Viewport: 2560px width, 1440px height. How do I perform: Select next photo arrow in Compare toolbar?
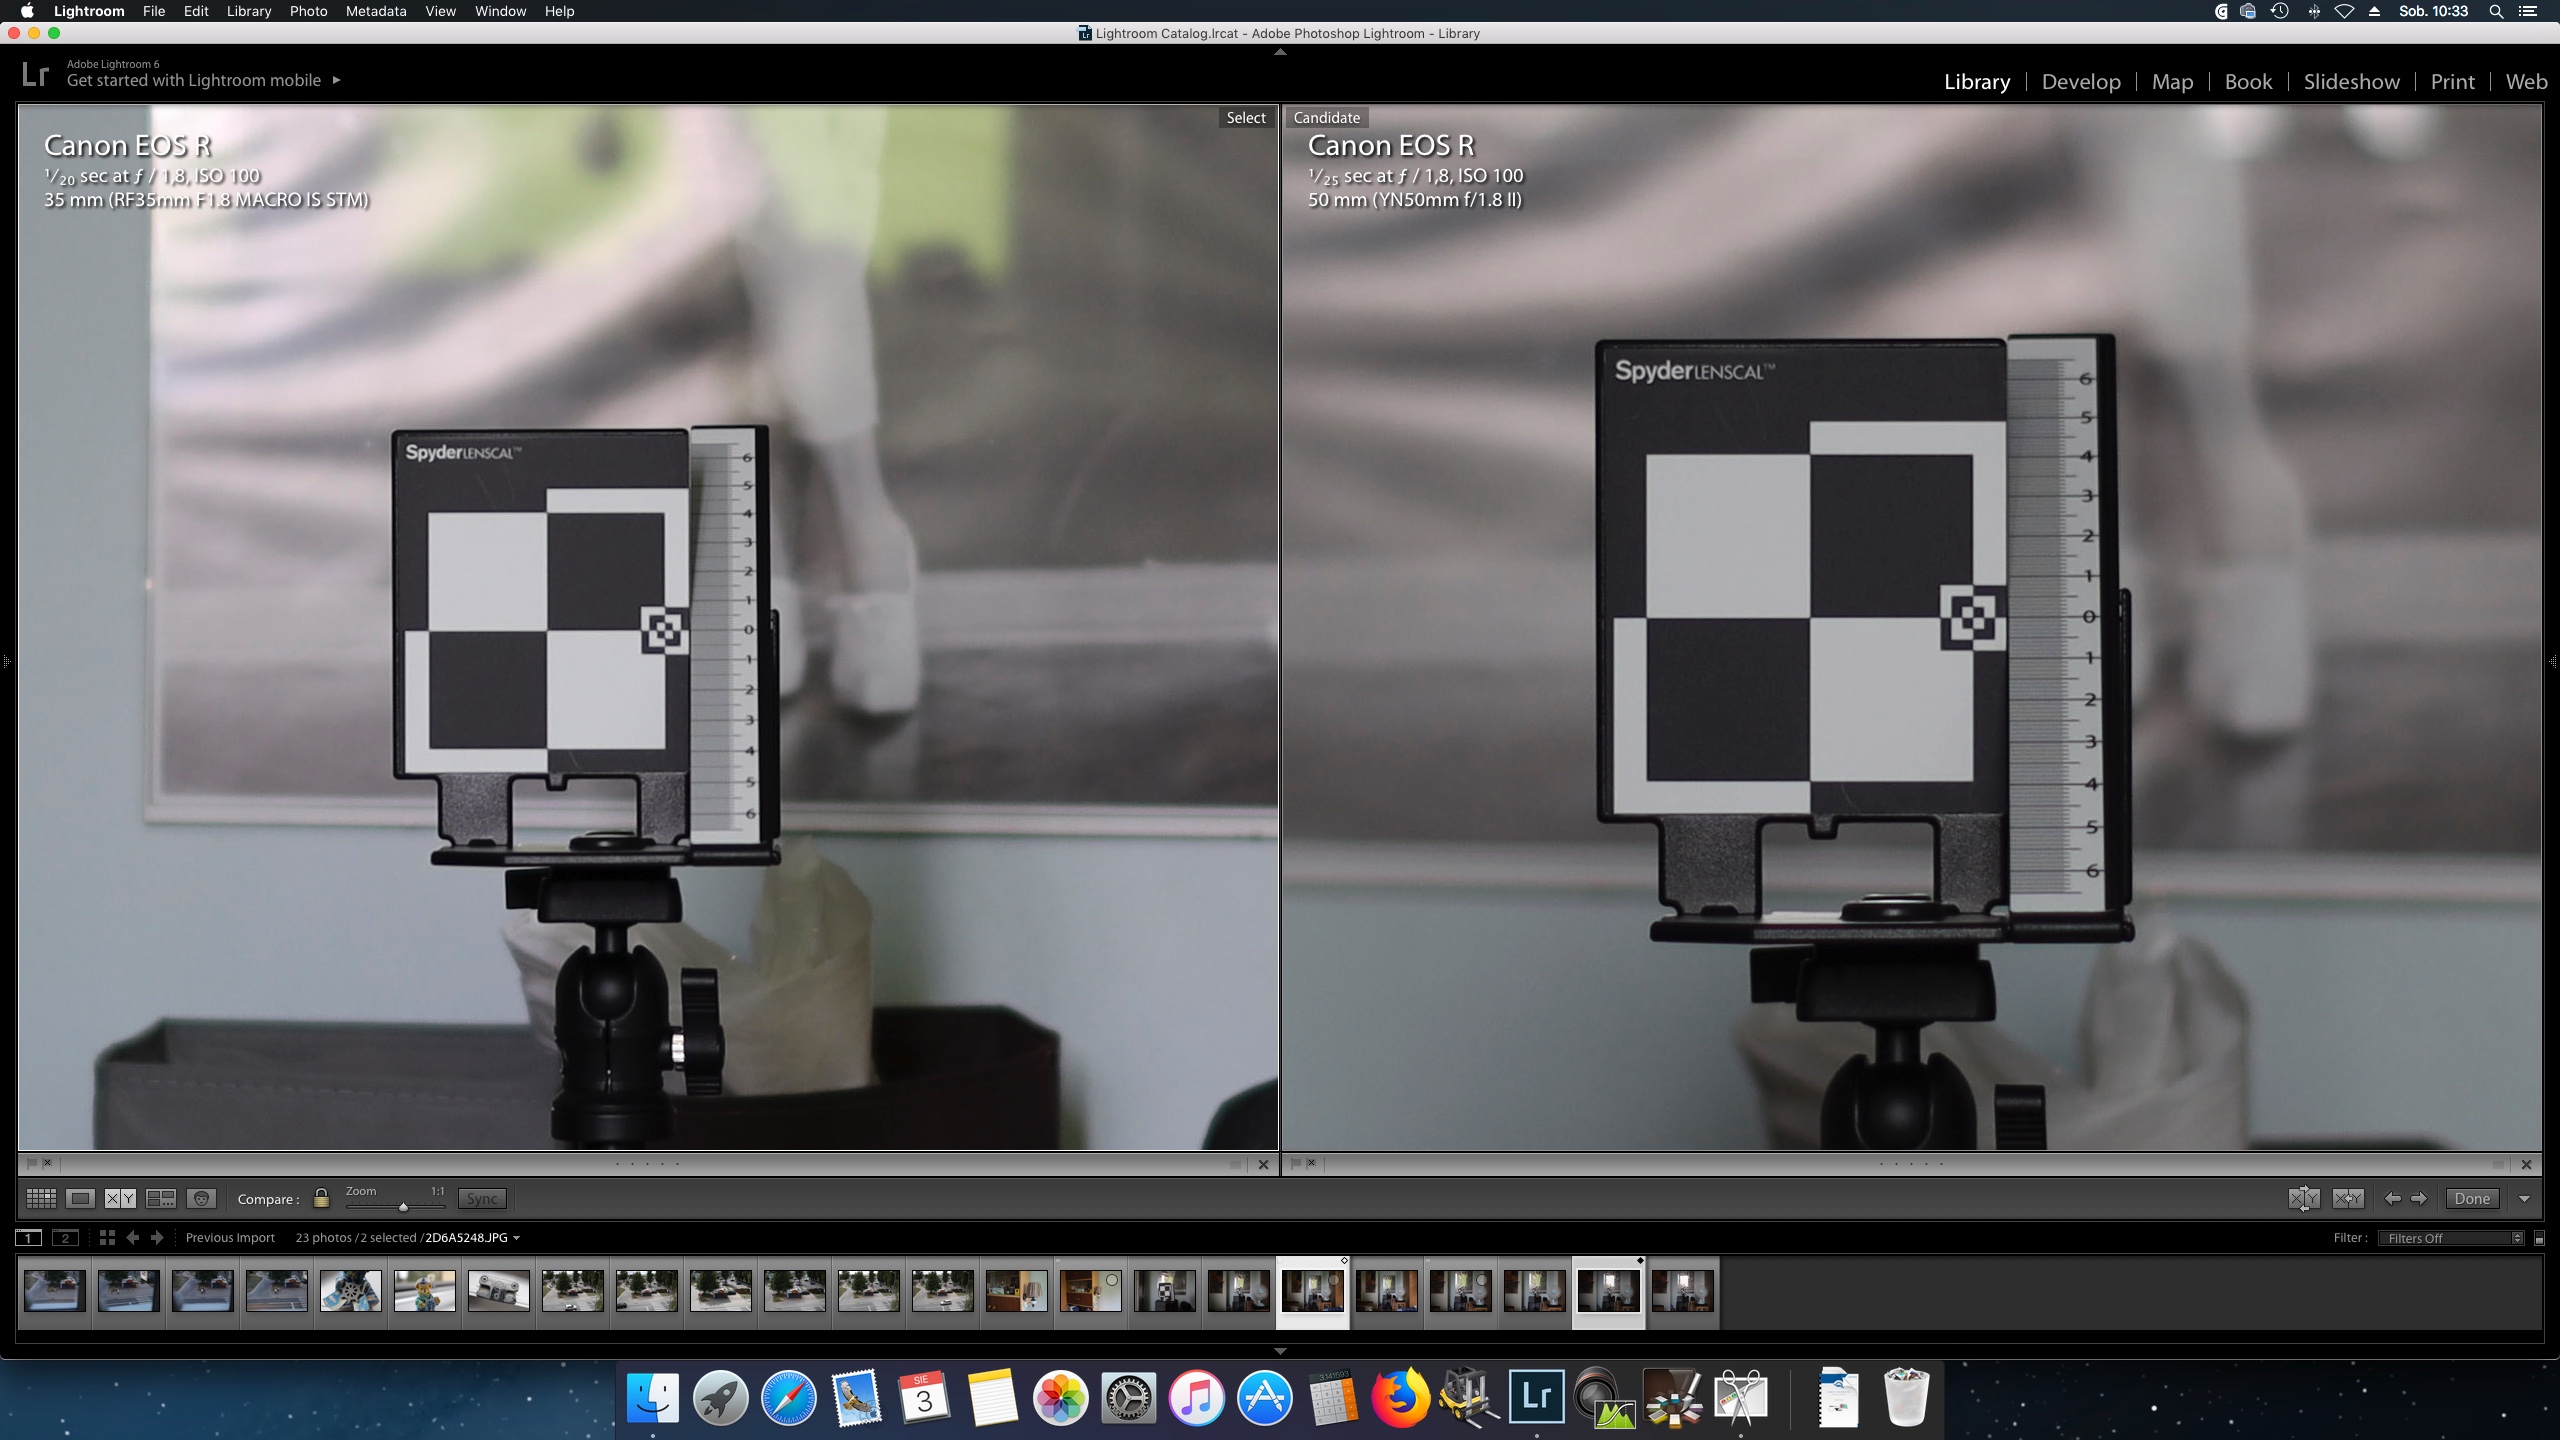pyautogui.click(x=2419, y=1198)
